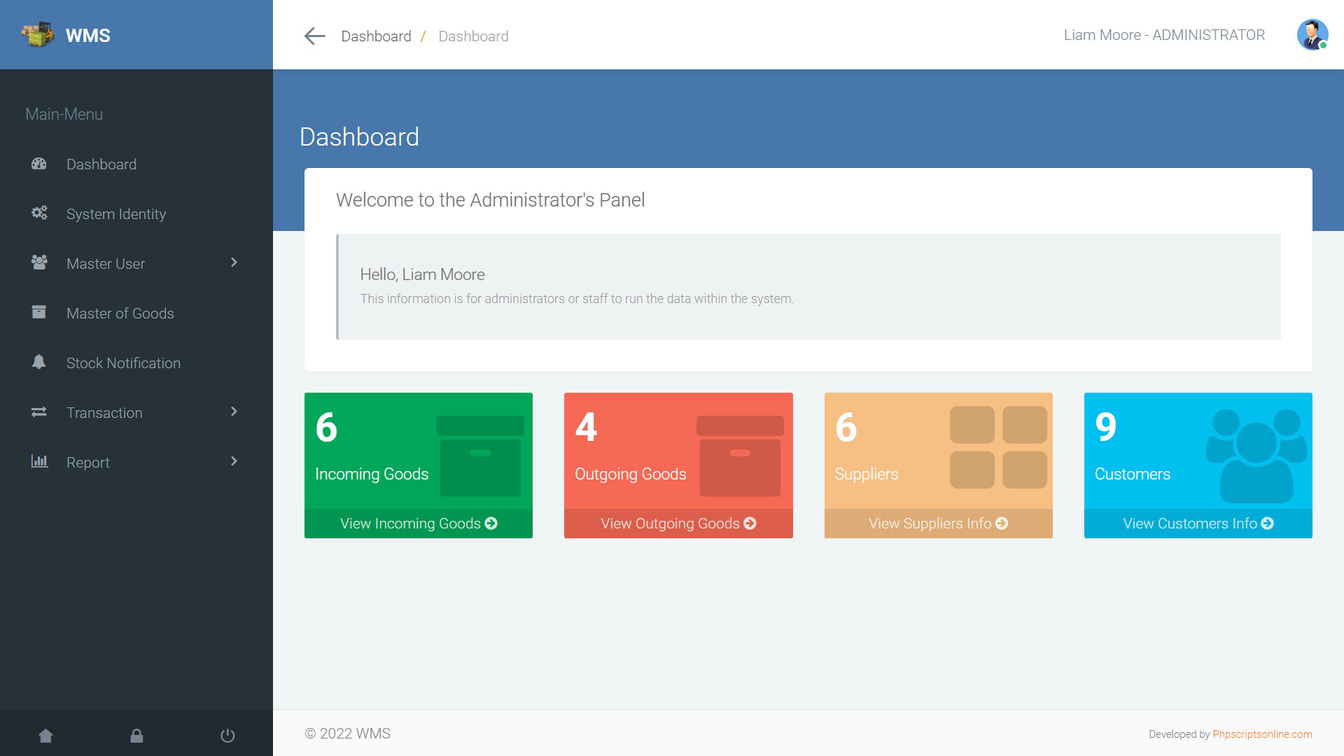Click the WMS logo icon

(38, 35)
